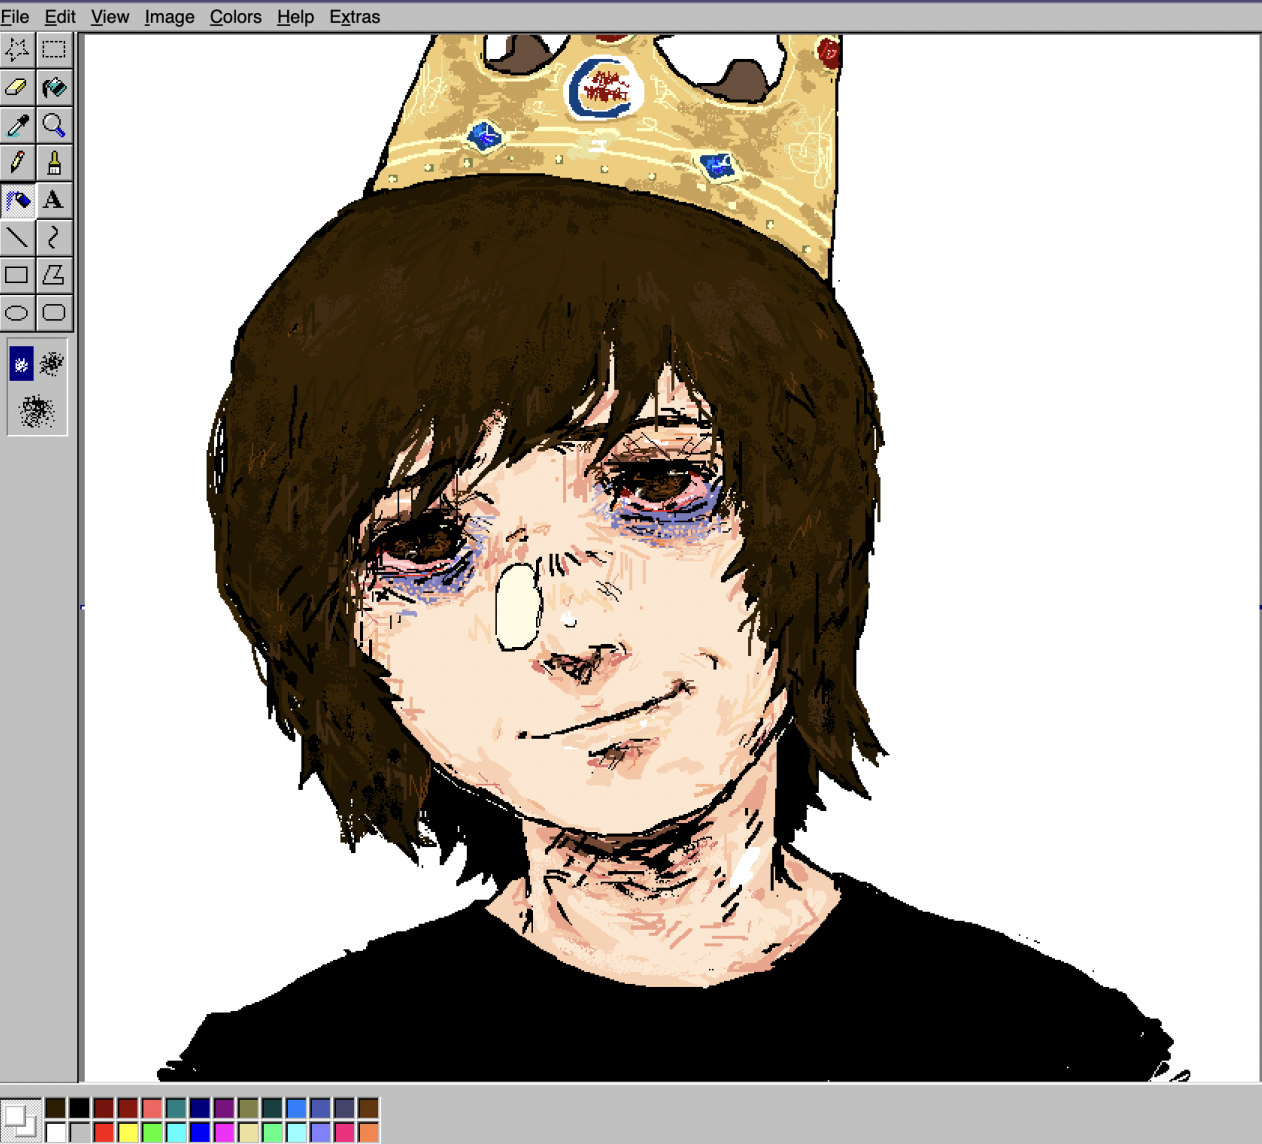Screen dimensions: 1262x1144
Task: Select the orange palette swatch
Action: [x=368, y=1132]
